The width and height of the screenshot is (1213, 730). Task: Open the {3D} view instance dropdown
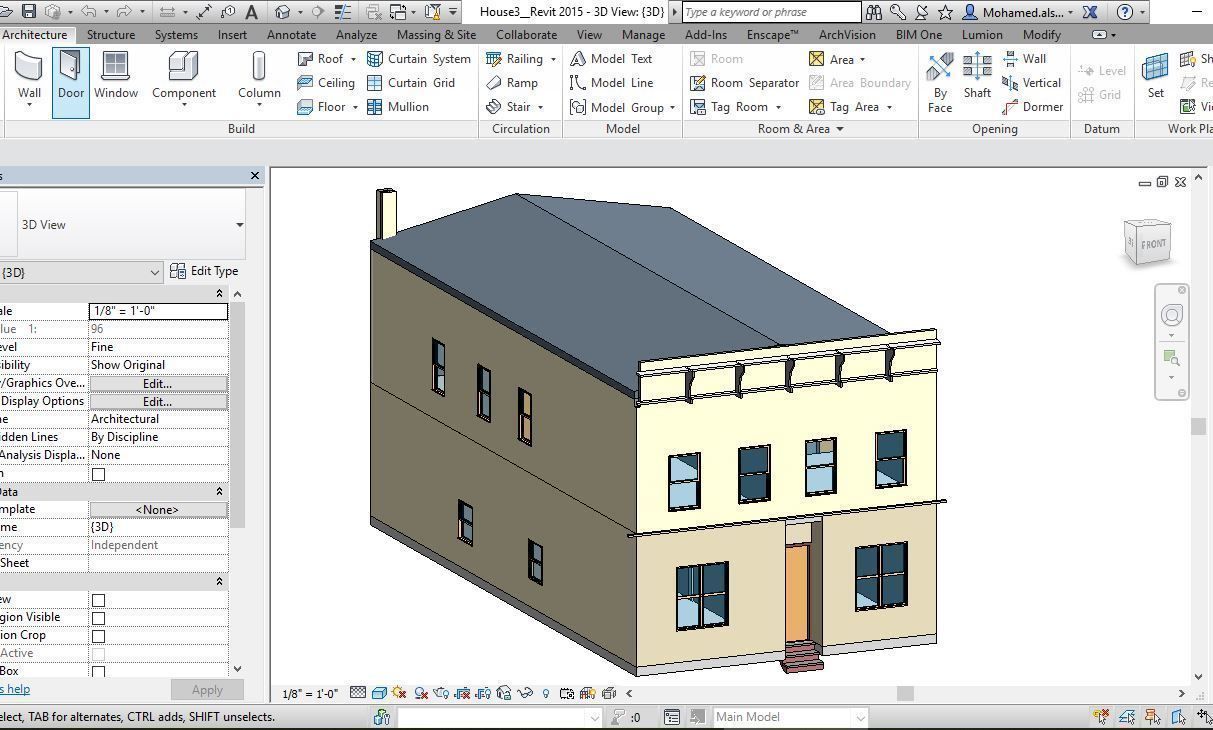coord(155,272)
